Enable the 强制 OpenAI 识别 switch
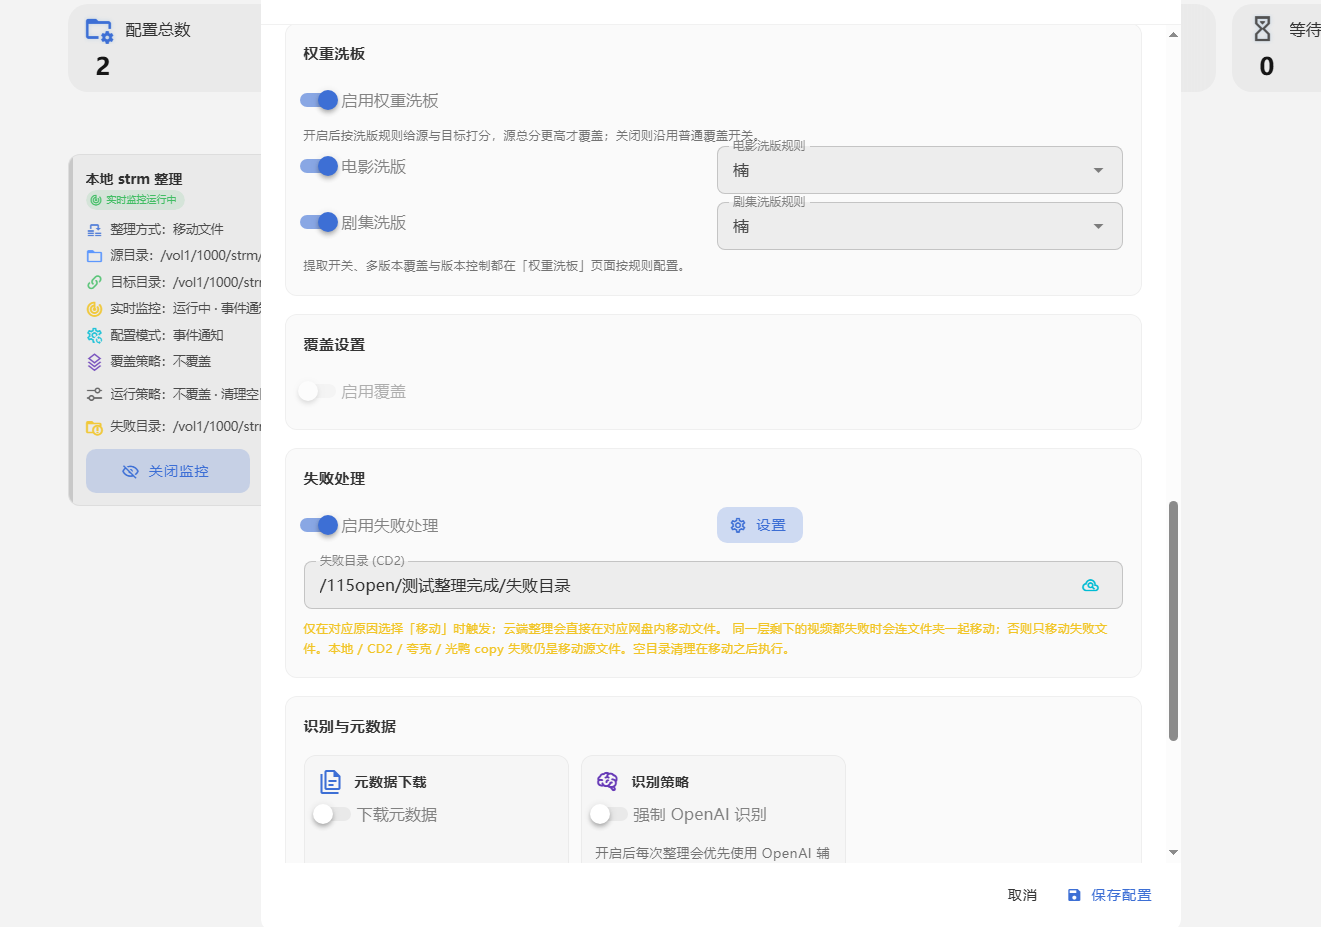 (609, 814)
